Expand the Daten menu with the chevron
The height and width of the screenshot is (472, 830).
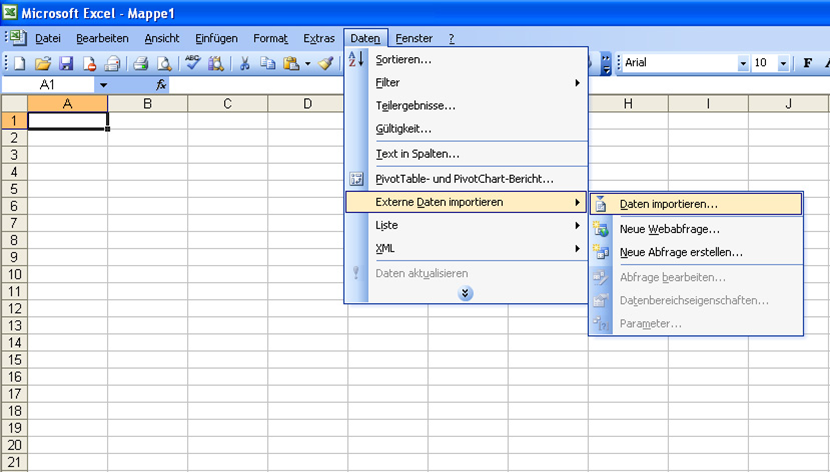click(465, 293)
